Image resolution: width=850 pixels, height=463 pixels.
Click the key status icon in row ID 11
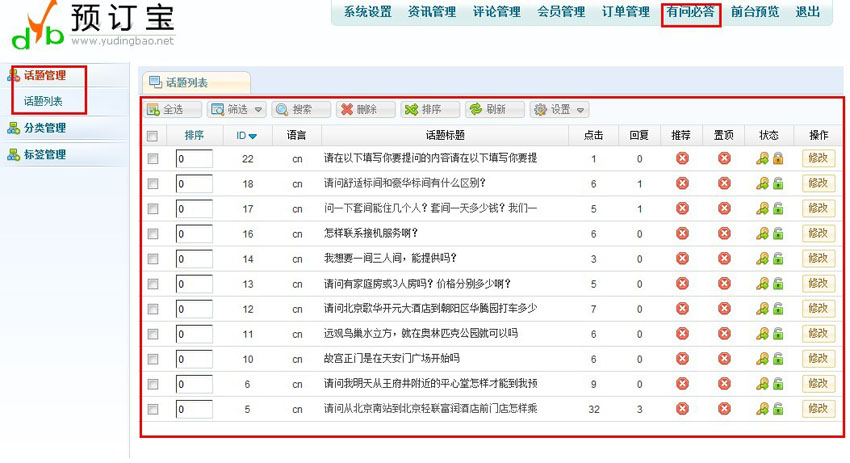click(x=762, y=334)
